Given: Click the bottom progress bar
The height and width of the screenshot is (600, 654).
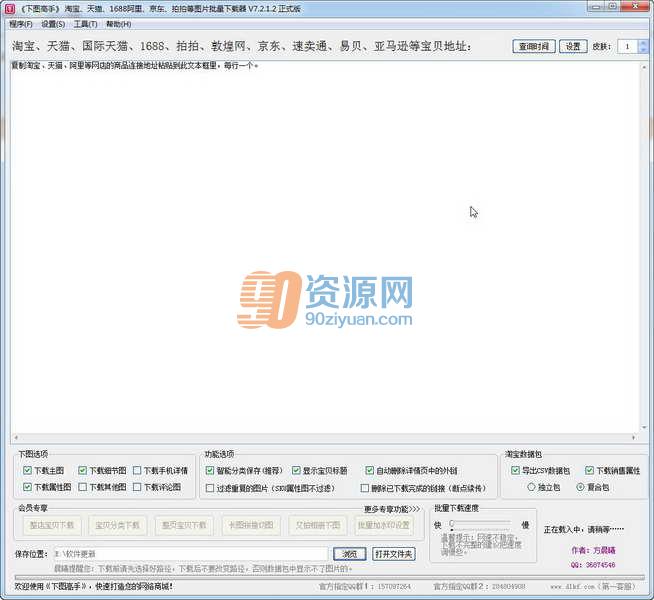Looking at the screenshot, I should 330,577.
